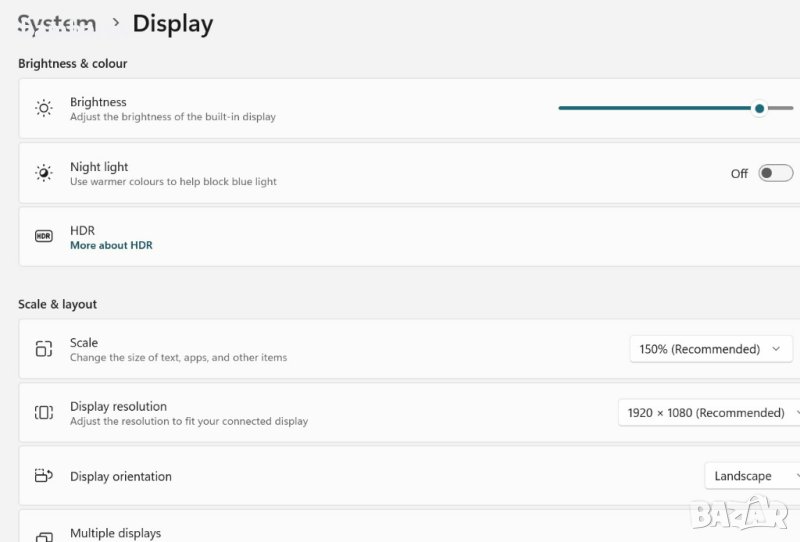Open the Landscape orientation dropdown
800x542 pixels.
tap(750, 476)
